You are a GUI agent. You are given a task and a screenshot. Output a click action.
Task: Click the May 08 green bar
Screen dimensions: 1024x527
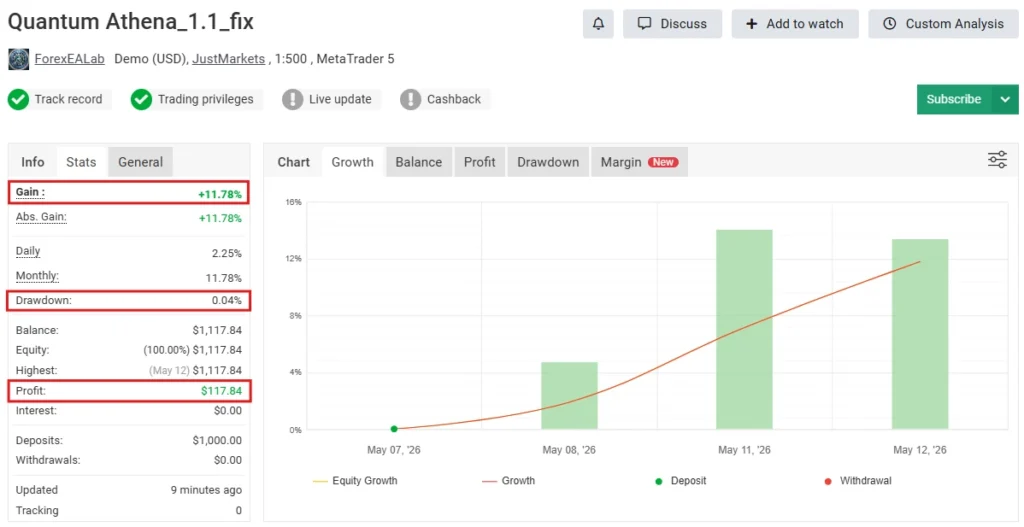(x=569, y=396)
